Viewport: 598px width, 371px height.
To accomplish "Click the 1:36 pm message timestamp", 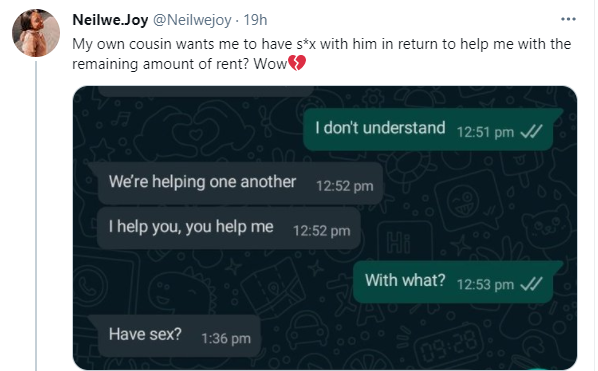I will tap(226, 339).
